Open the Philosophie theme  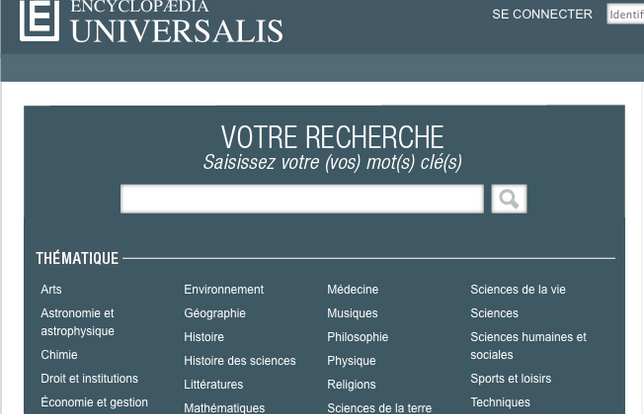358,337
